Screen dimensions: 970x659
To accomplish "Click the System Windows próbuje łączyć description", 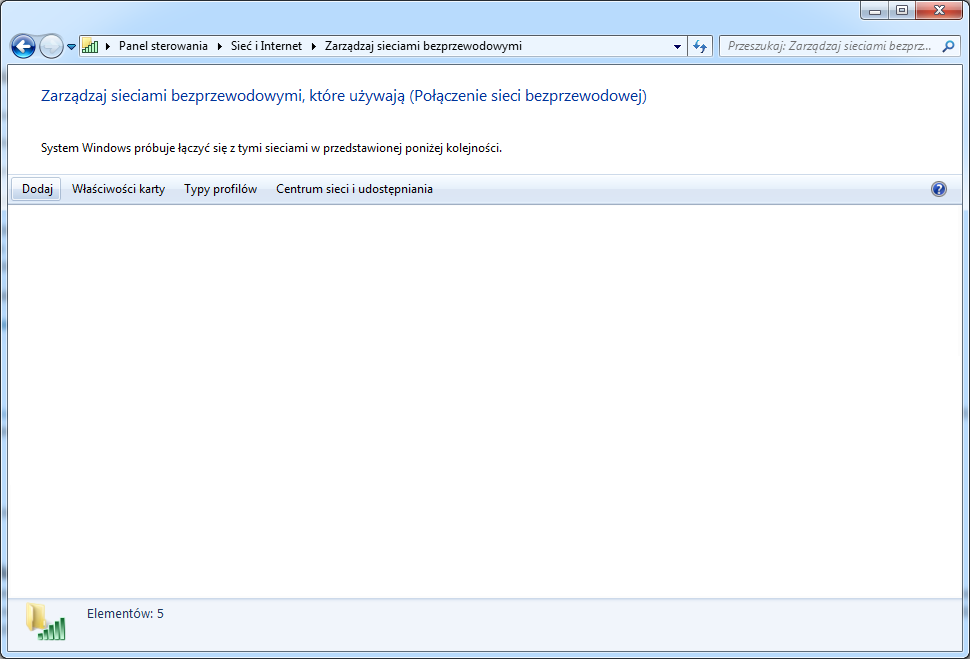I will pos(271,149).
